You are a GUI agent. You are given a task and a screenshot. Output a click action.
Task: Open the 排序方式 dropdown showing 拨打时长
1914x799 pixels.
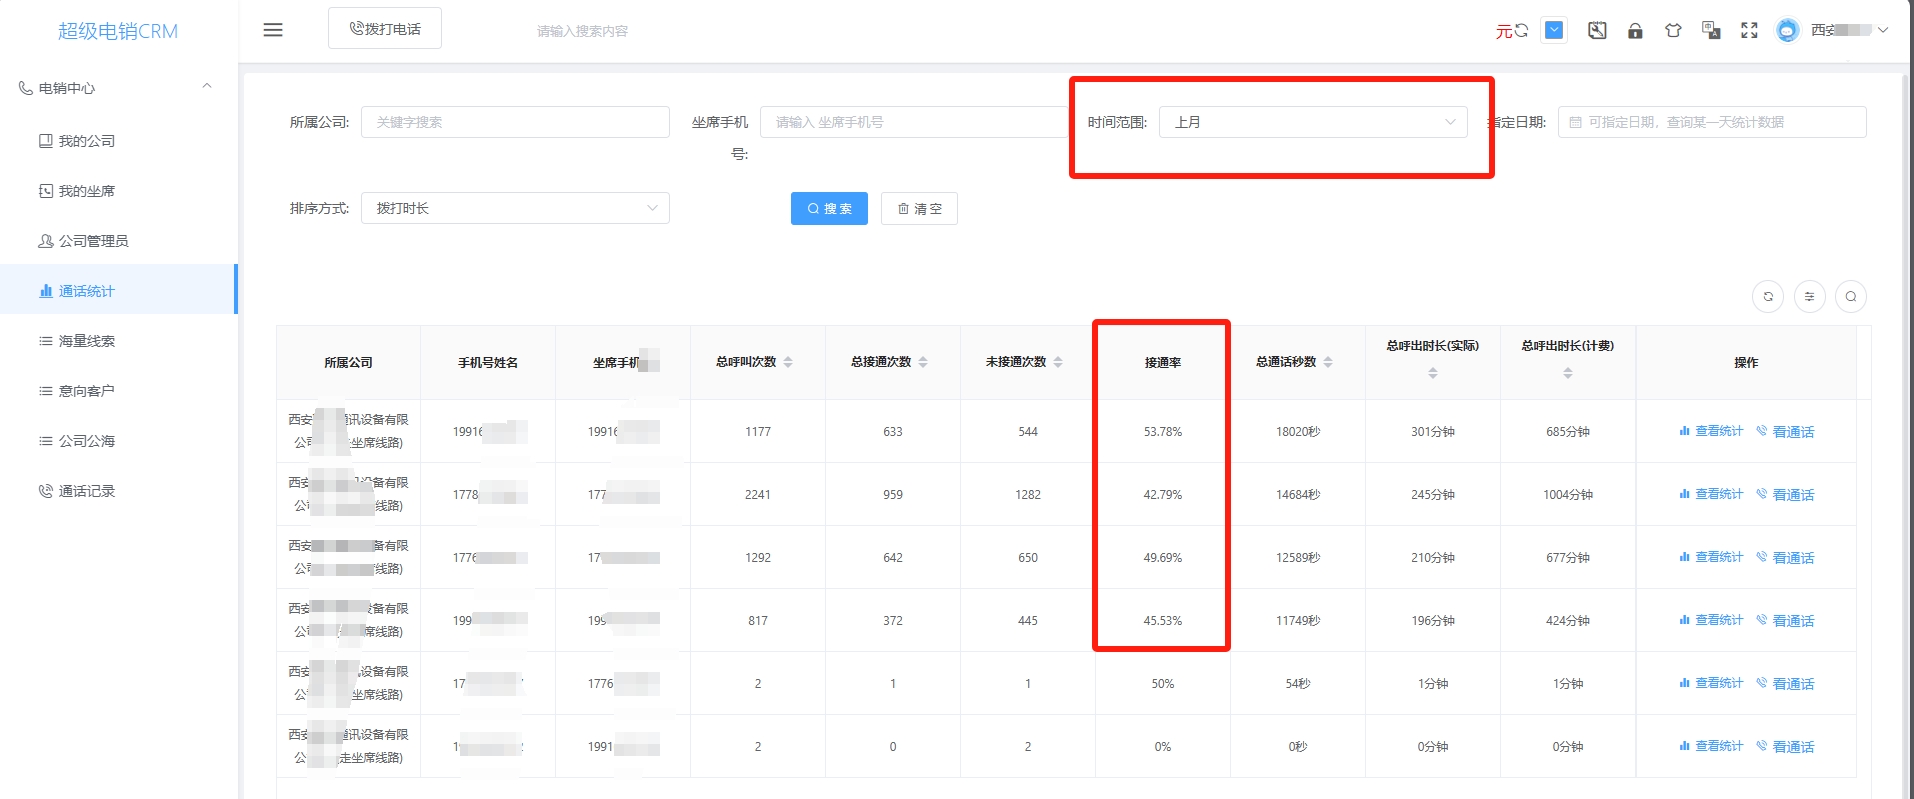pyautogui.click(x=515, y=208)
